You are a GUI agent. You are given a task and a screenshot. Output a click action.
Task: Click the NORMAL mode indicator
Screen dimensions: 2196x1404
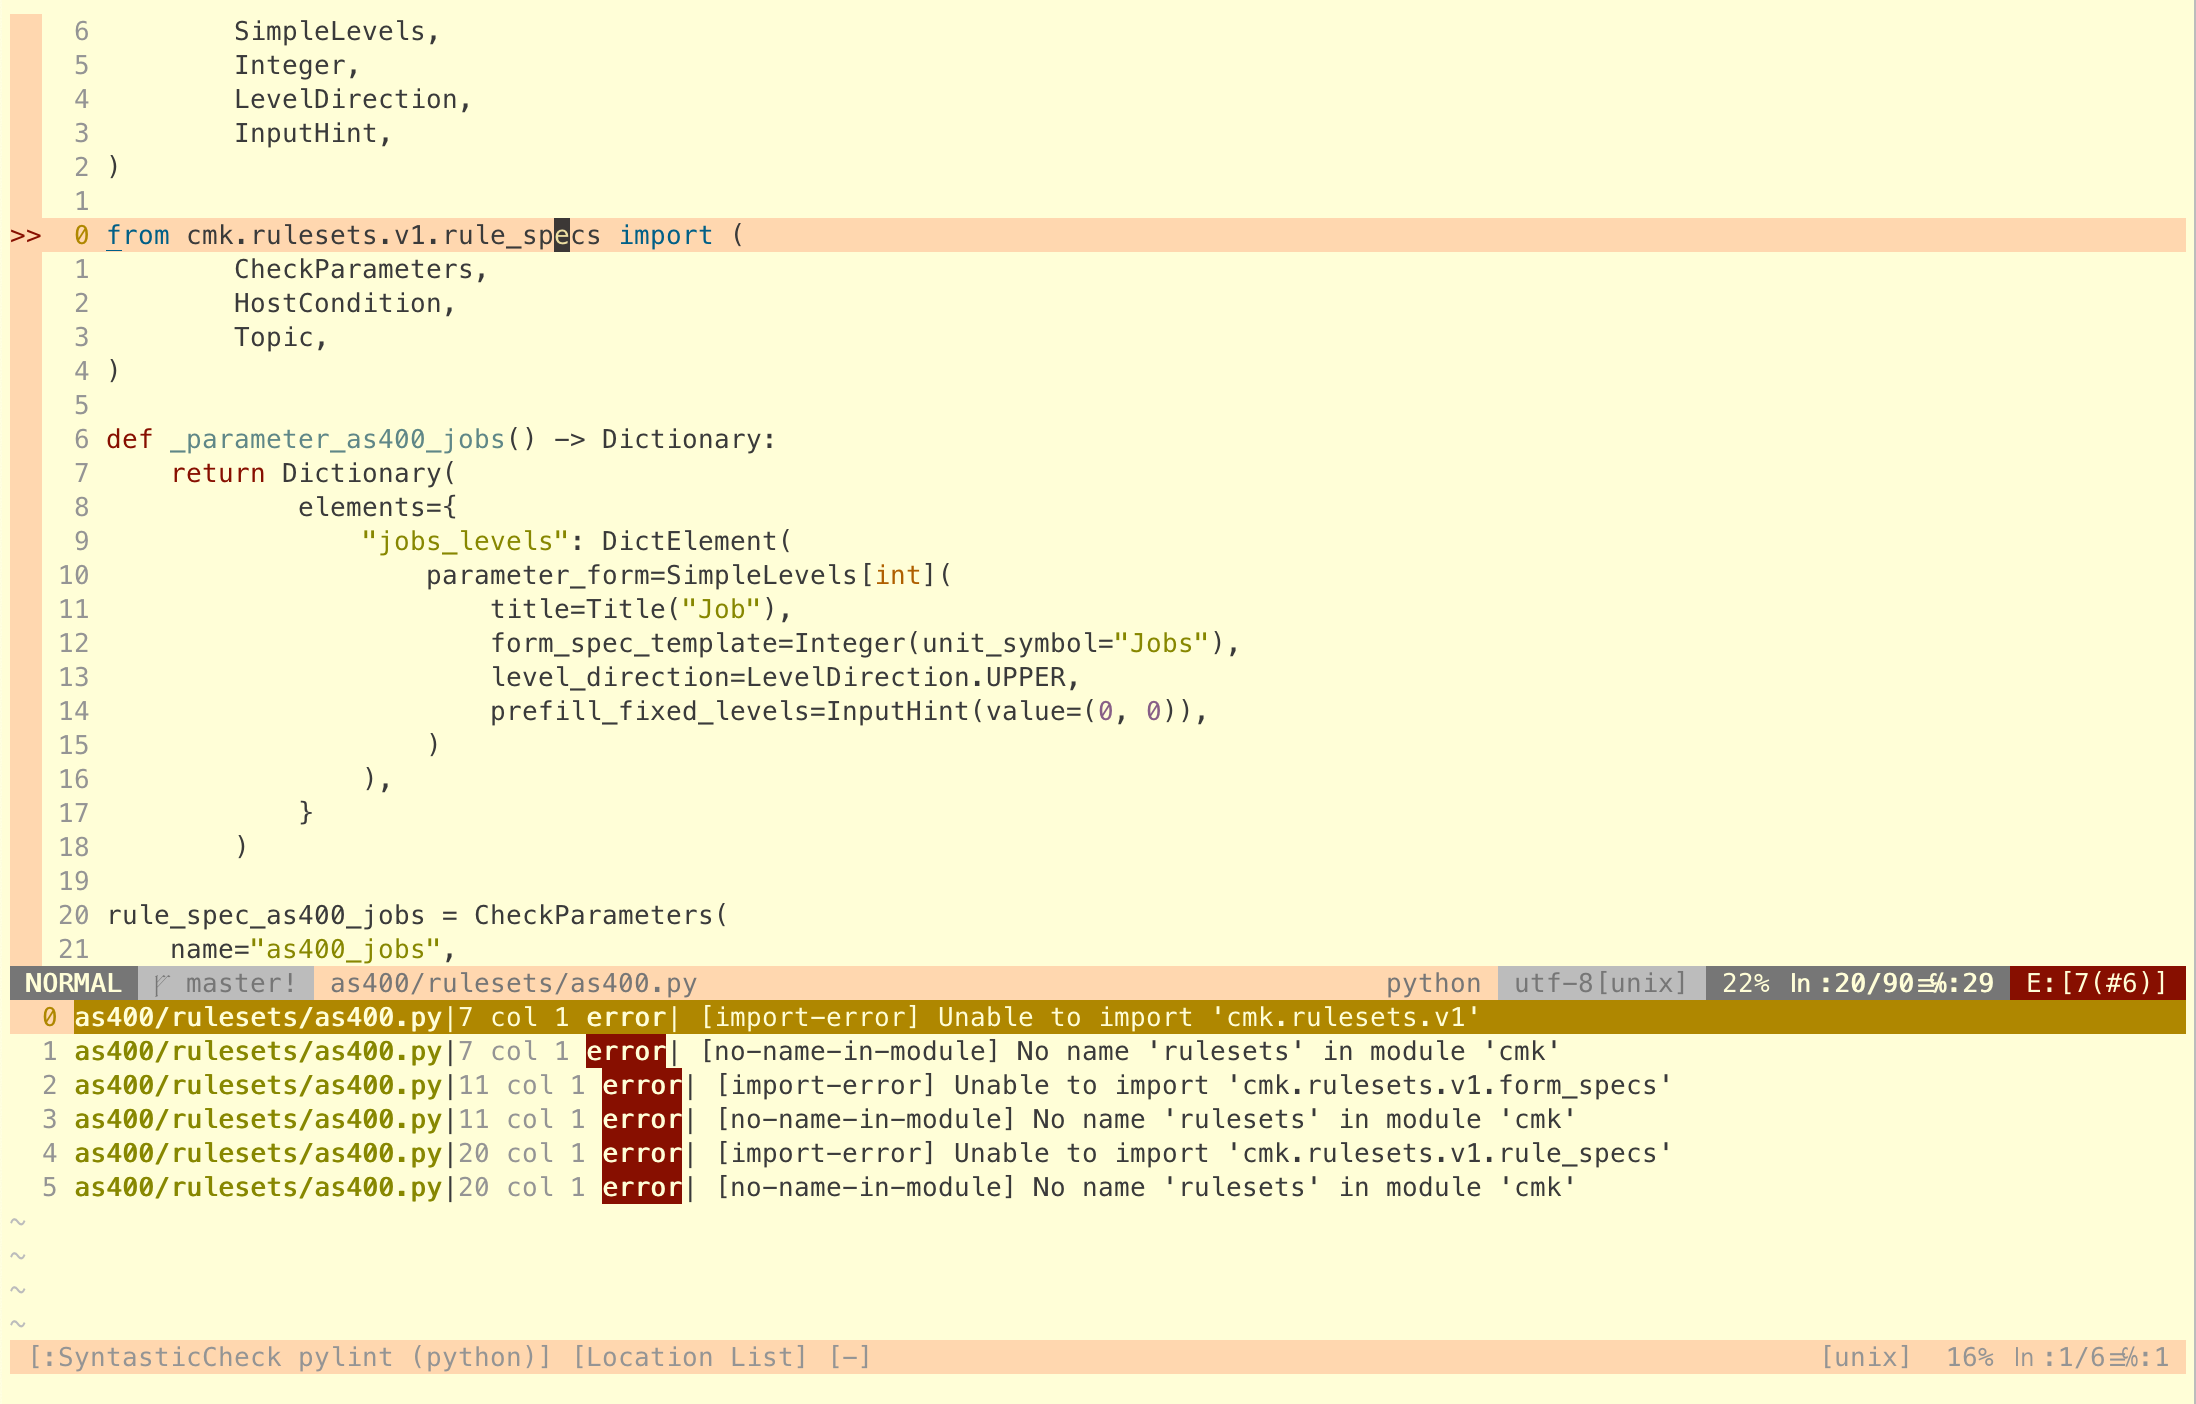[73, 984]
